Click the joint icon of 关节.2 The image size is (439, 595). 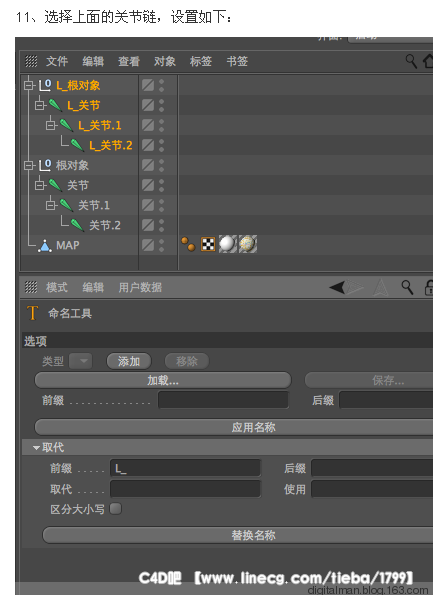(x=77, y=225)
